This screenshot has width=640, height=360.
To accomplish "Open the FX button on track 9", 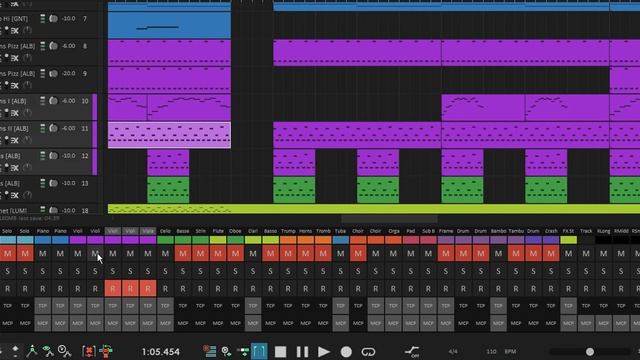I will [x=15, y=86].
